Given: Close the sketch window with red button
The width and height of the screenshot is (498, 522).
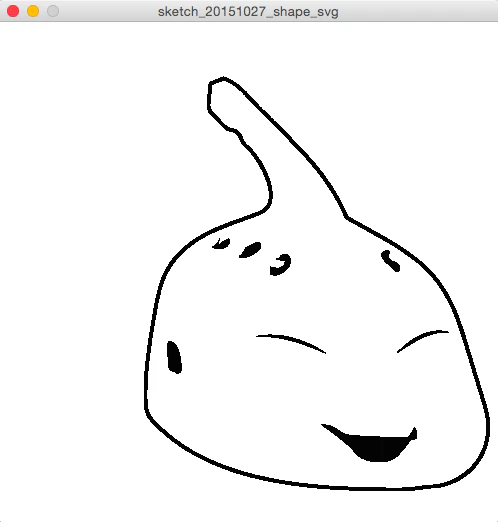Looking at the screenshot, I should tap(13, 11).
